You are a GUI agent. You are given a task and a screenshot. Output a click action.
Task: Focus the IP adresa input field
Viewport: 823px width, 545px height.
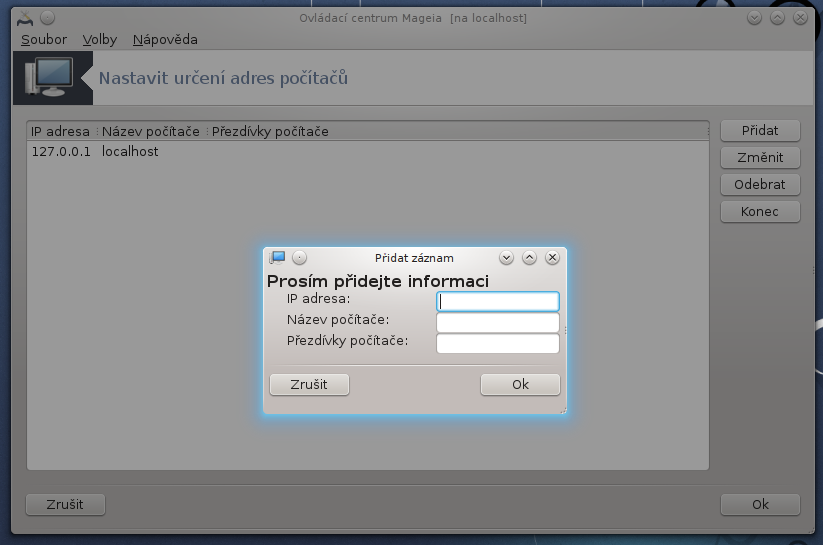pyautogui.click(x=498, y=301)
